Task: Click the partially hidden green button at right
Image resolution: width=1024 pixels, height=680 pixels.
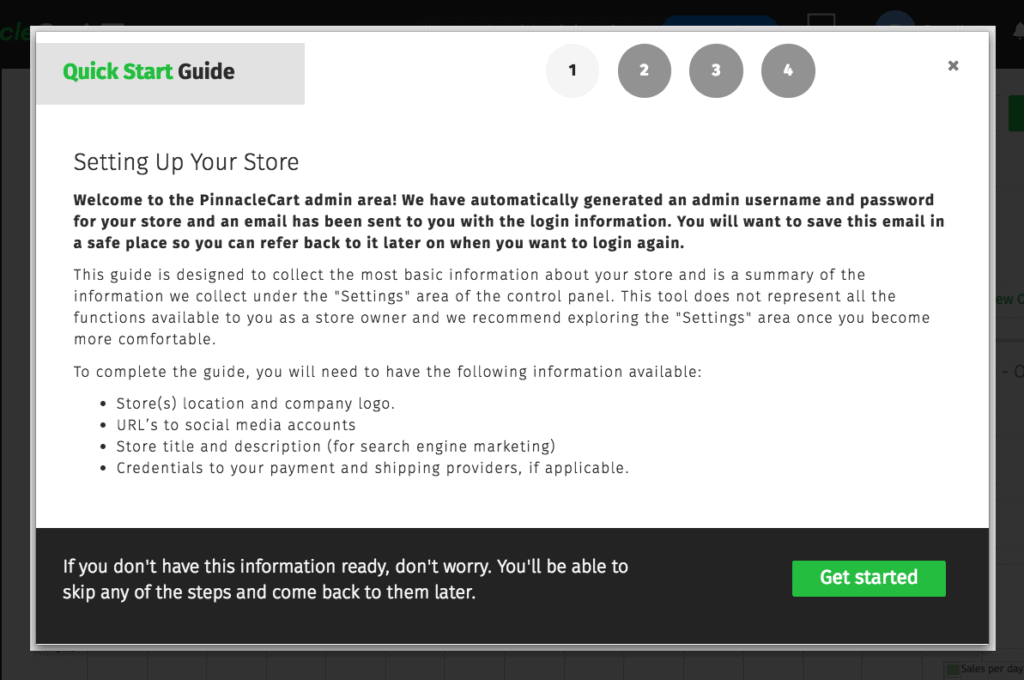Action: pos(1016,114)
